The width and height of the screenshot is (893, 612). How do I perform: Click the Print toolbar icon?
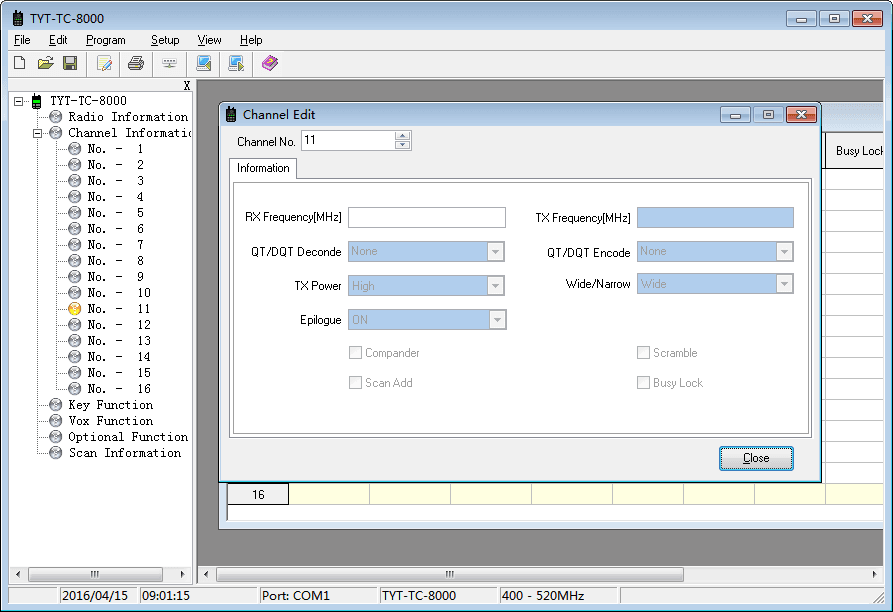pyautogui.click(x=136, y=64)
